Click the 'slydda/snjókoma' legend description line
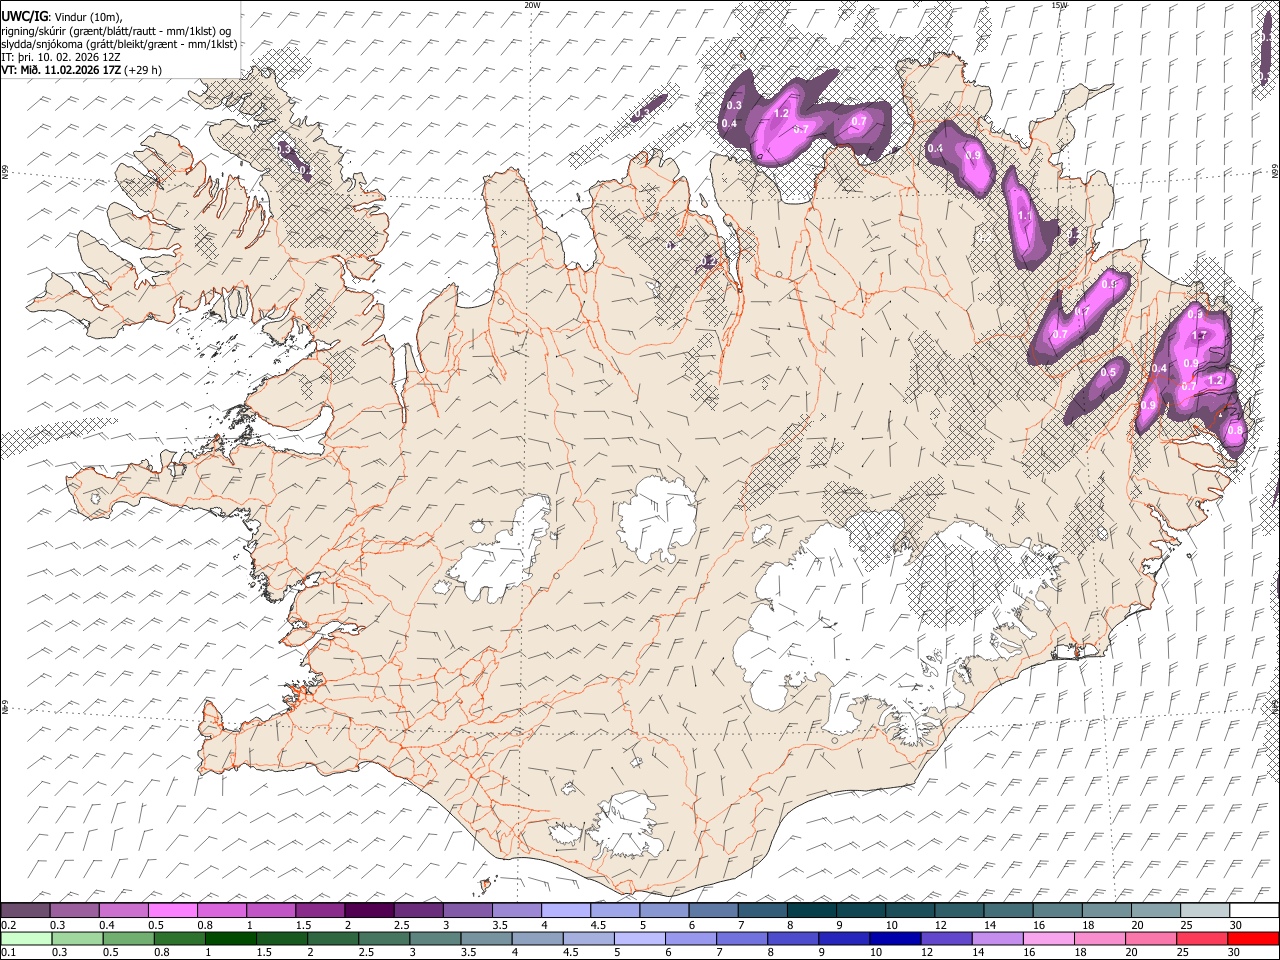The image size is (1280, 960). click(x=119, y=44)
